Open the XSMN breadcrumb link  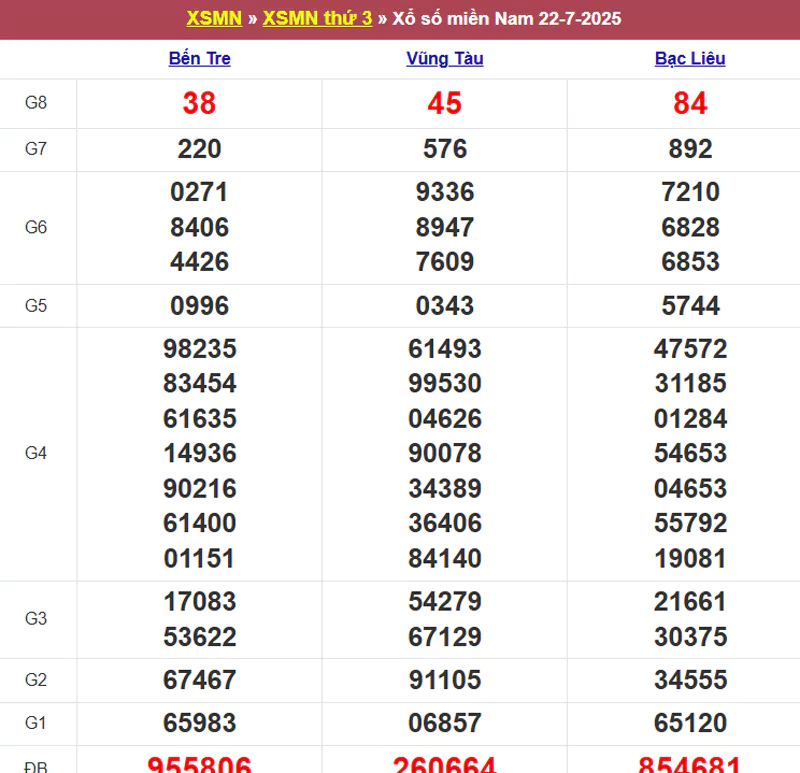(x=214, y=18)
